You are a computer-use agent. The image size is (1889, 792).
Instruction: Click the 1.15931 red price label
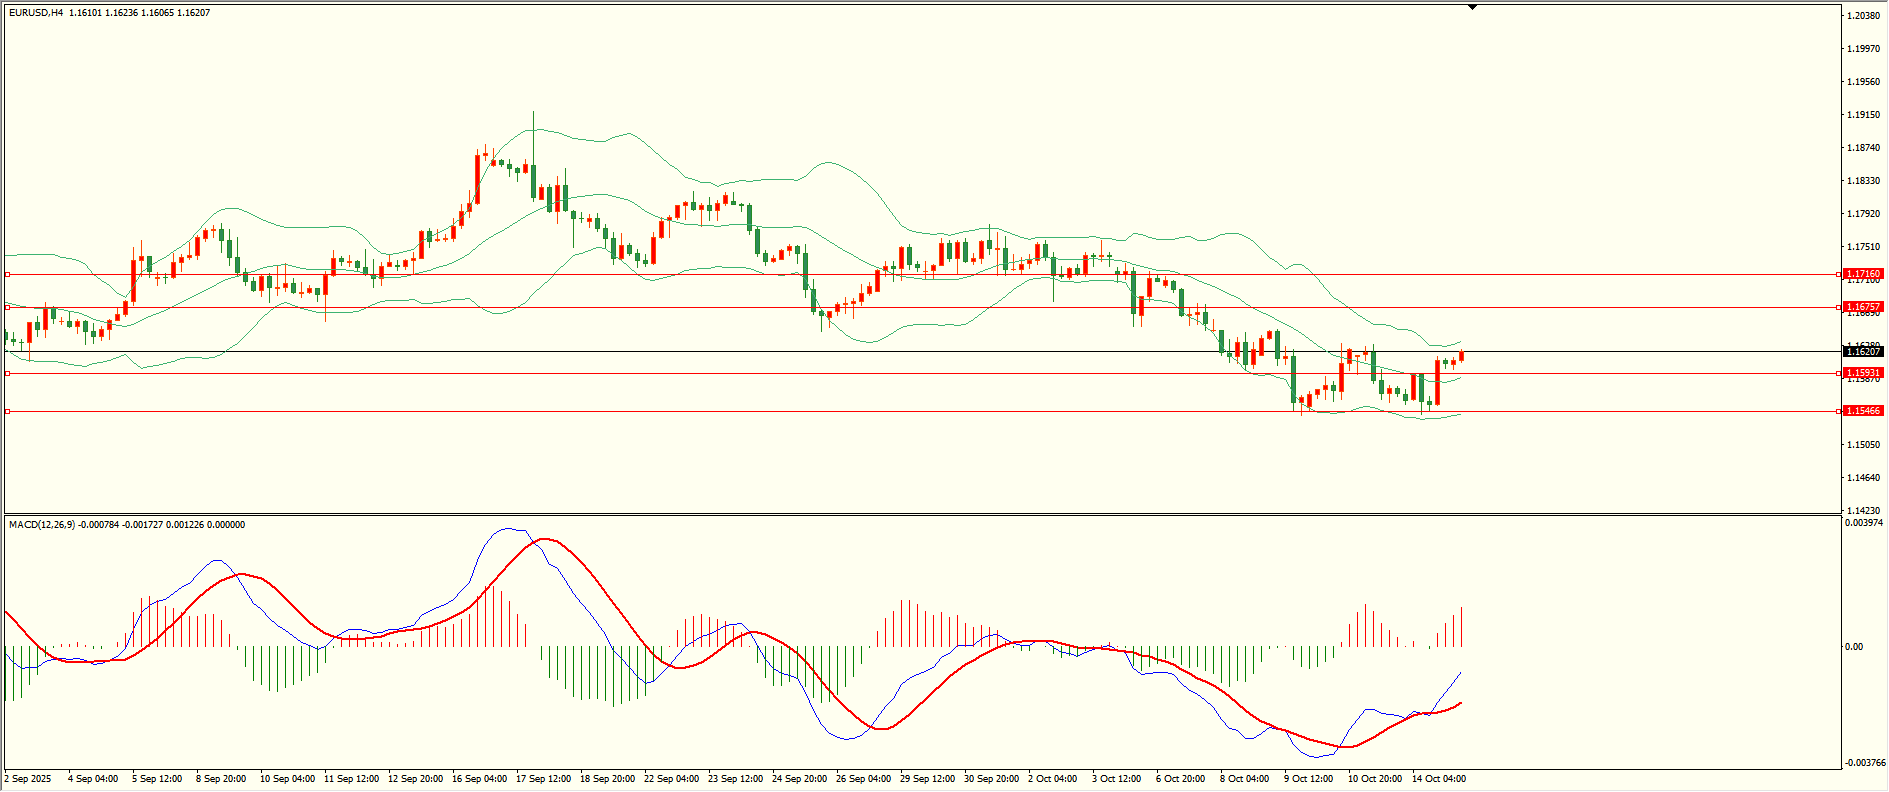tap(1863, 373)
